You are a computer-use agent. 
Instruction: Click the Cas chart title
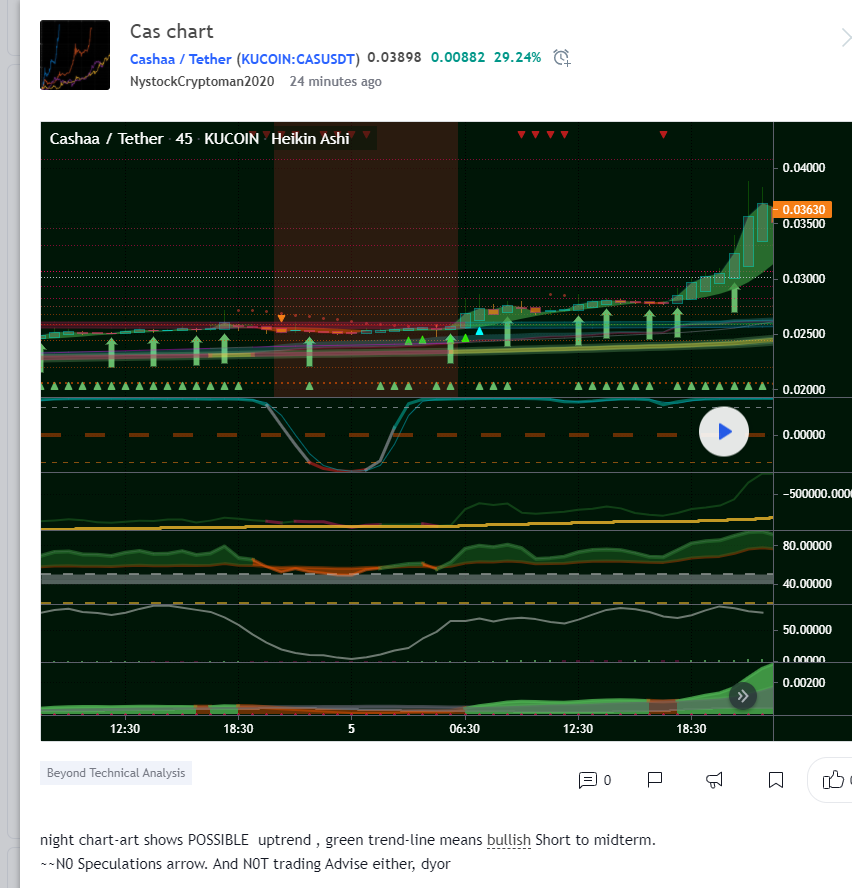171,31
